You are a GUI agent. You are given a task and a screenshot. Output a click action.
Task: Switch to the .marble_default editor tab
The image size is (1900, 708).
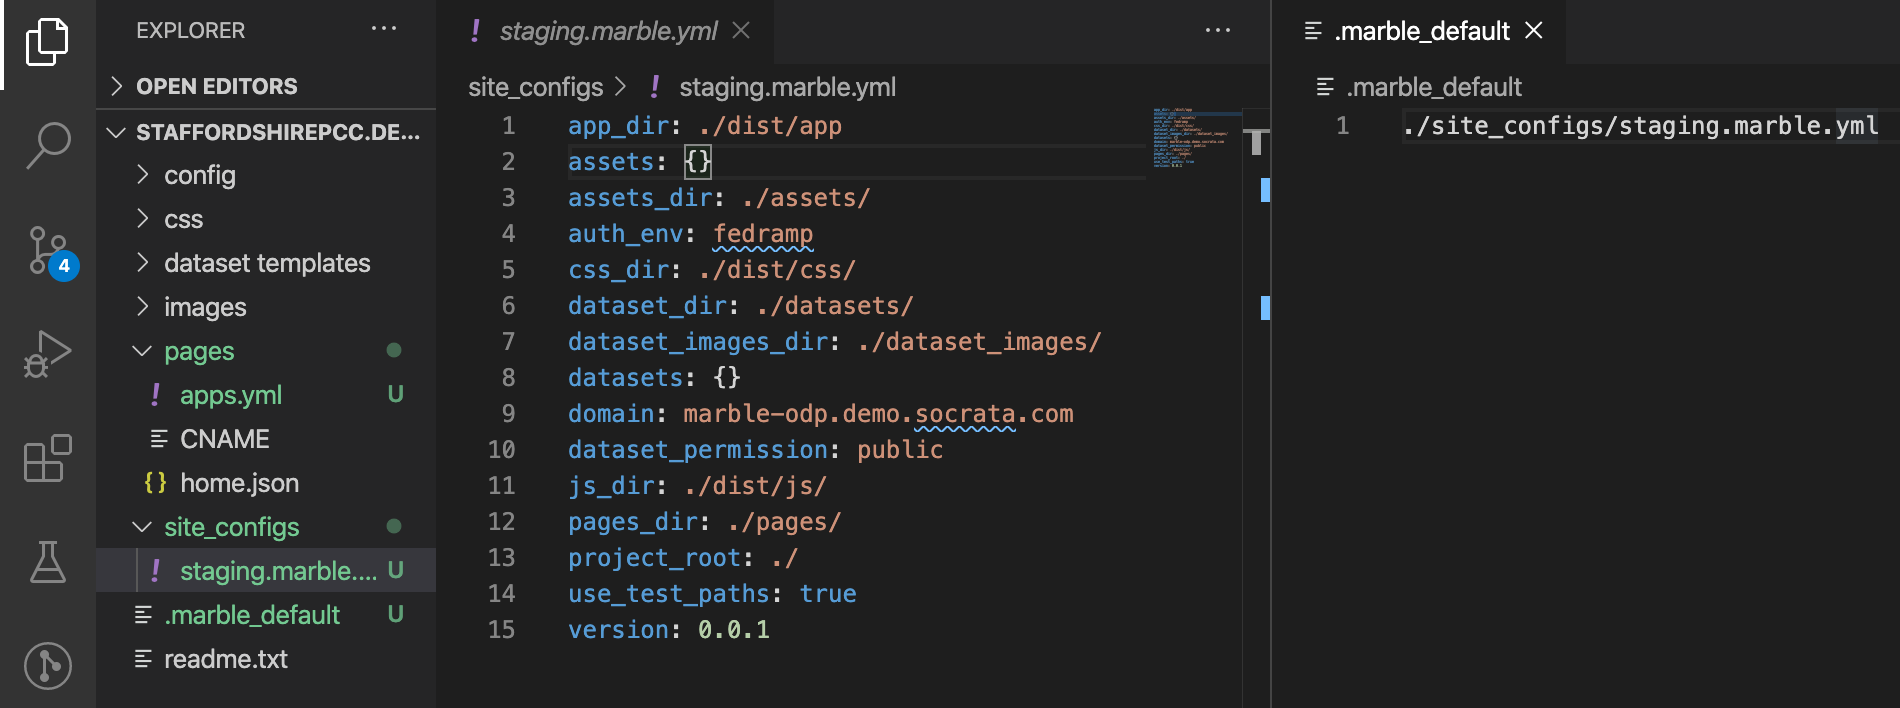pyautogui.click(x=1421, y=31)
